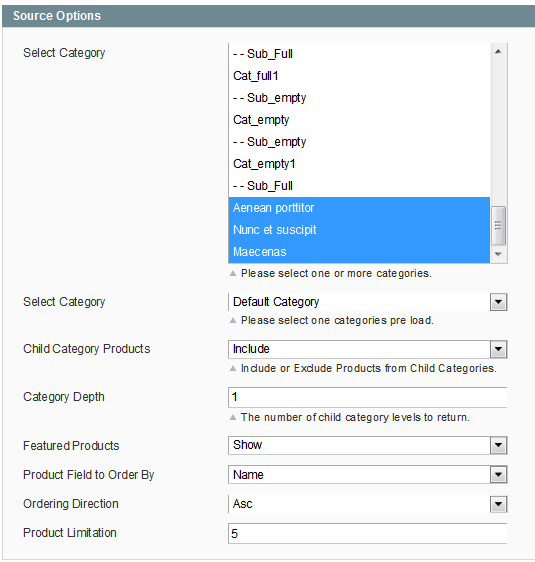
Task: Pick the topmost Sub_Full list entry
Action: tap(359, 54)
